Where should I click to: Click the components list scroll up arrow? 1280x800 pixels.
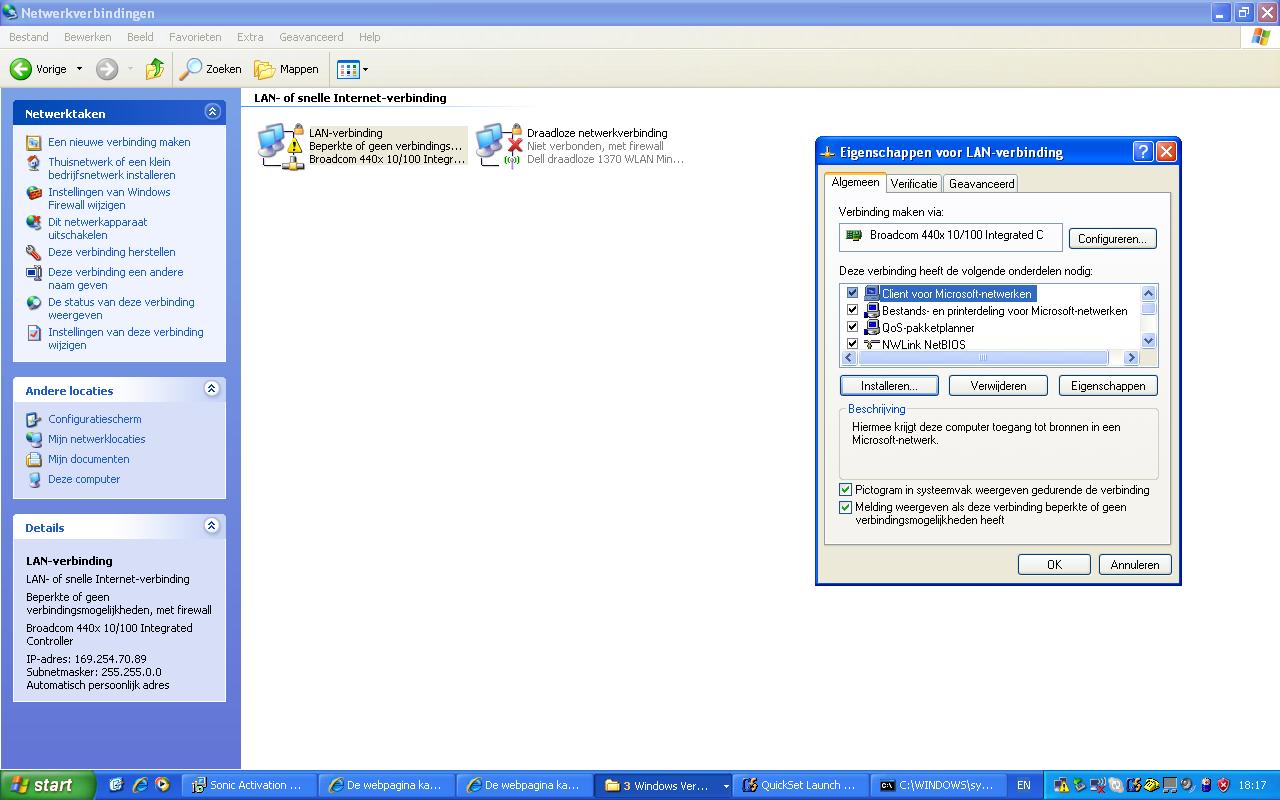pos(1148,293)
